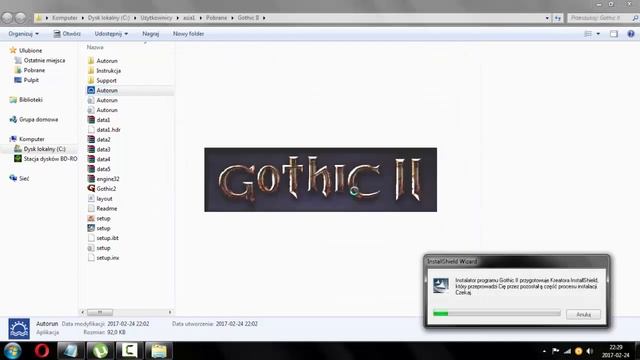
Task: Click the InstallShield Wizard title bar
Action: [x=517, y=261]
